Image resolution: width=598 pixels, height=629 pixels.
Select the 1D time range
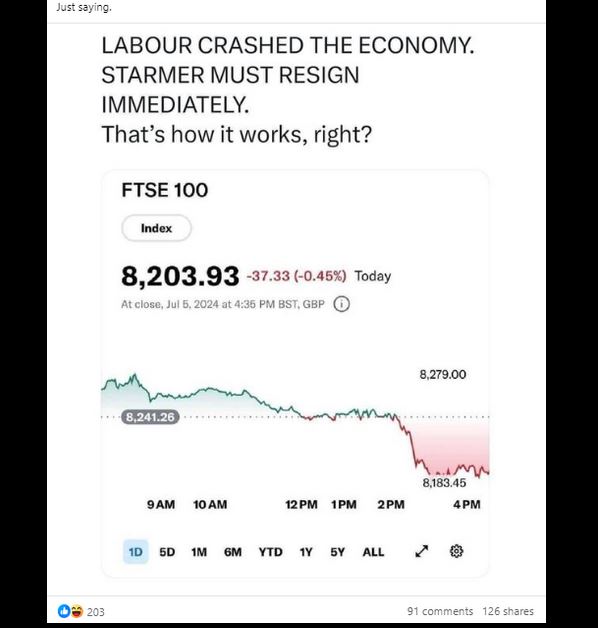[x=136, y=552]
